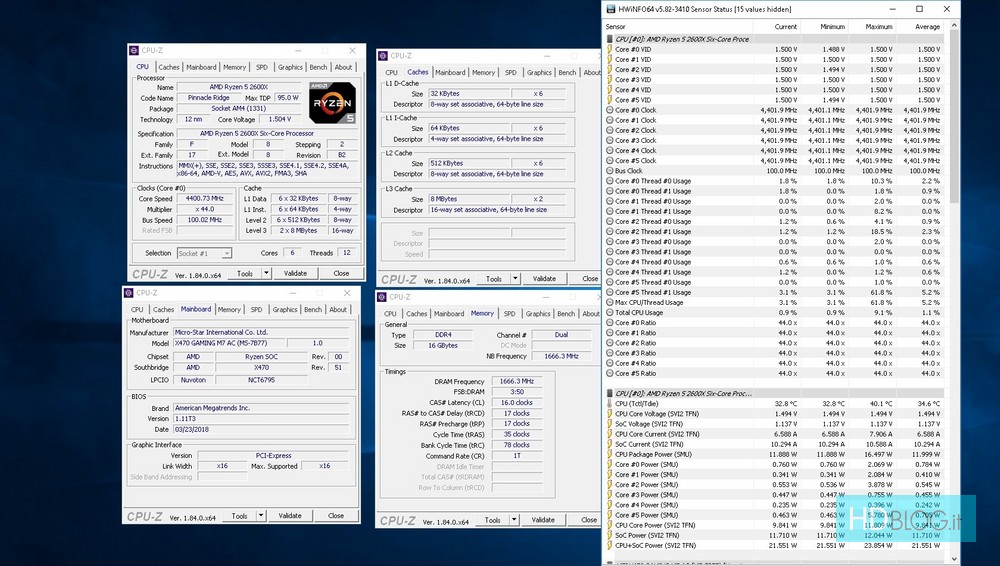
Task: Click the thermometer icon beside CPU (Tctl/Tdie)
Action: (609, 404)
